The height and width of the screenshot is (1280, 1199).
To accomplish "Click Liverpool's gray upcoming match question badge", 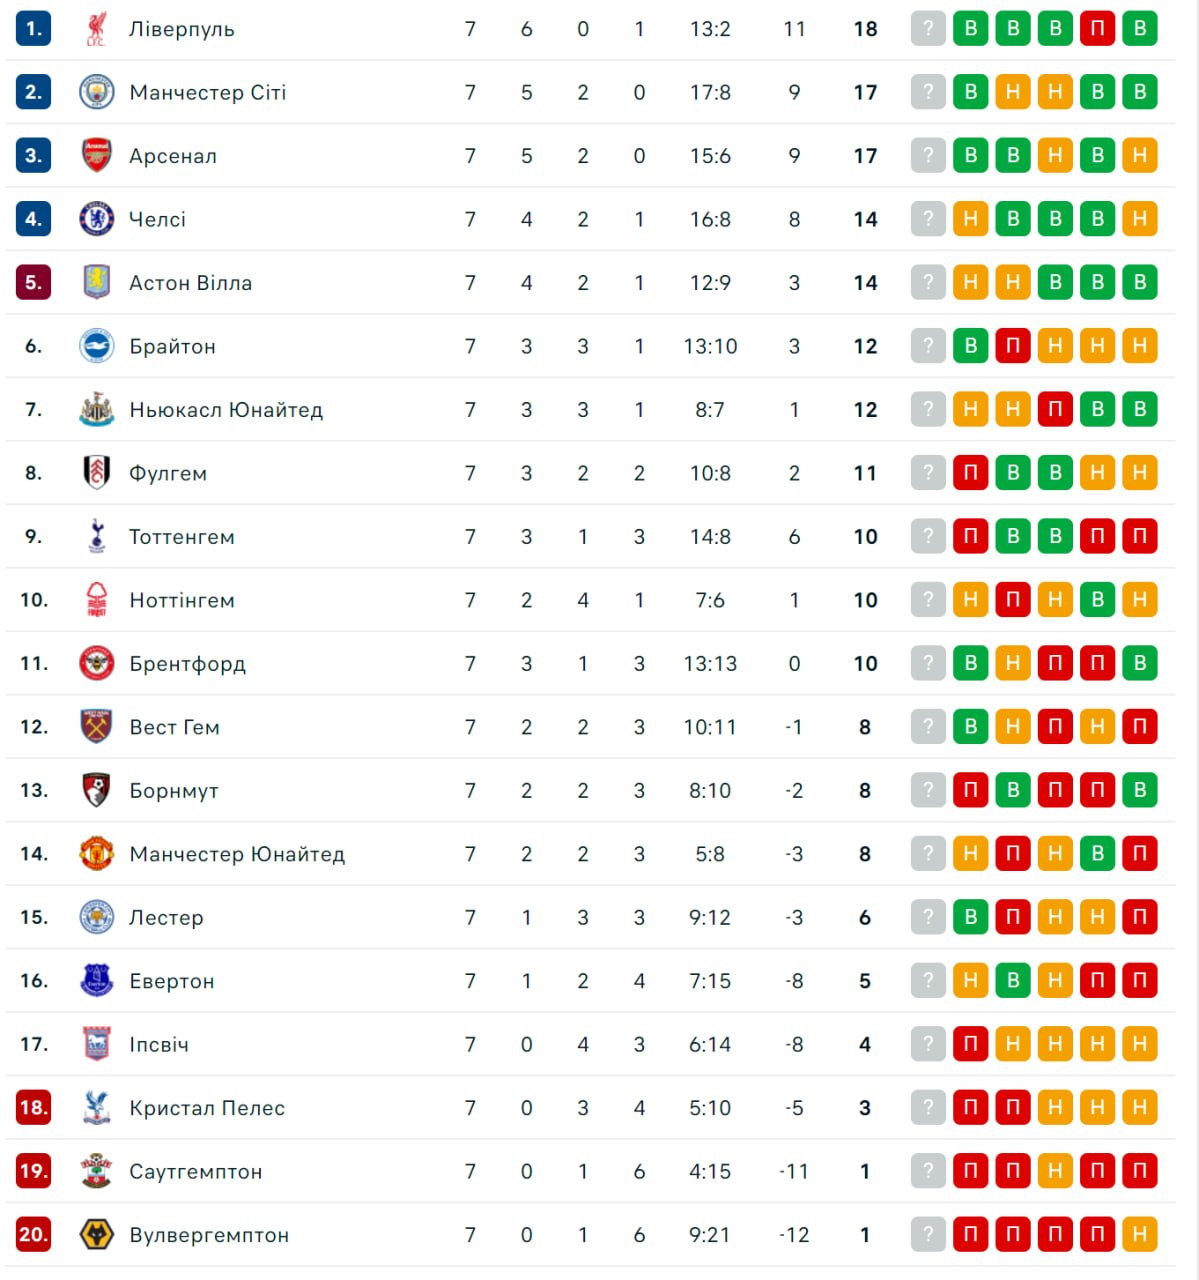I will click(928, 29).
